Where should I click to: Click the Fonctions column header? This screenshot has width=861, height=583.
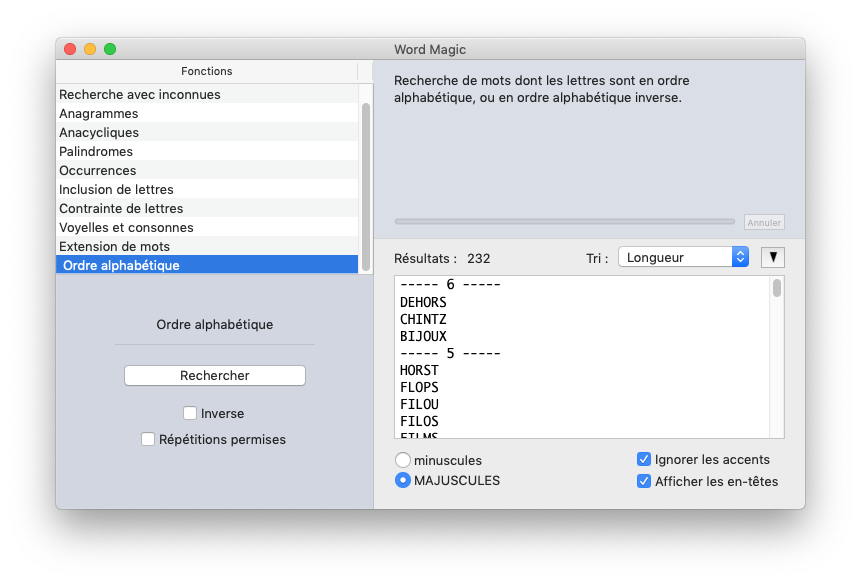[206, 72]
